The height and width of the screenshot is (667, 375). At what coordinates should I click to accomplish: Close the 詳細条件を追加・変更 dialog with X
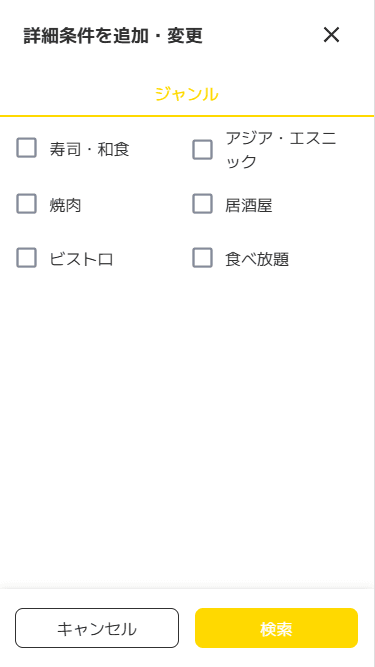coord(331,35)
